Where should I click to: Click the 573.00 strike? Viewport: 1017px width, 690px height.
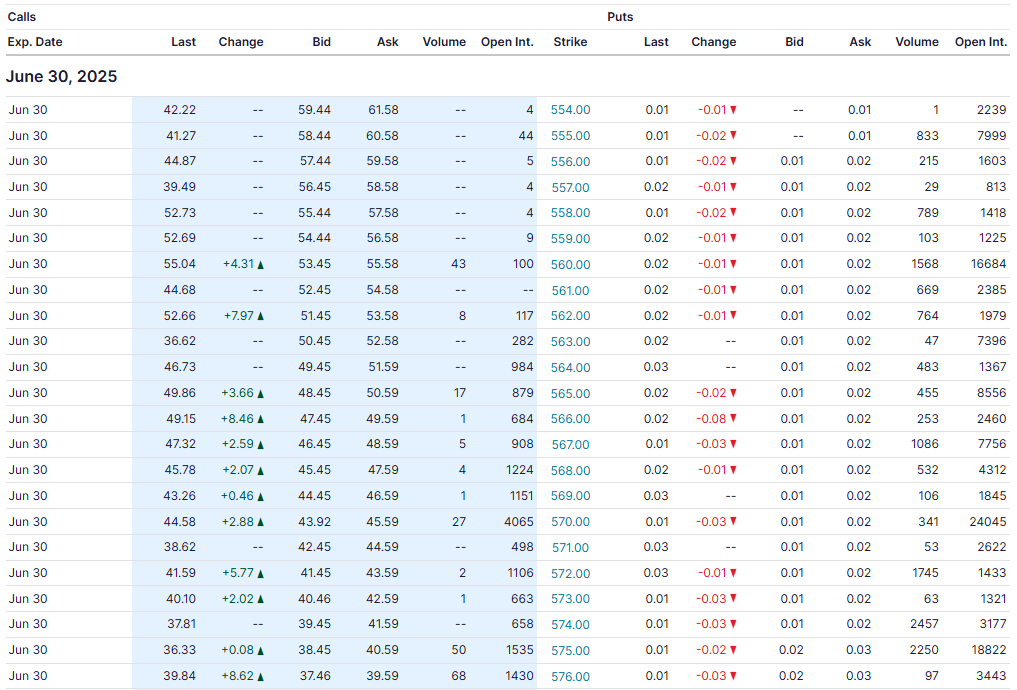tap(570, 599)
